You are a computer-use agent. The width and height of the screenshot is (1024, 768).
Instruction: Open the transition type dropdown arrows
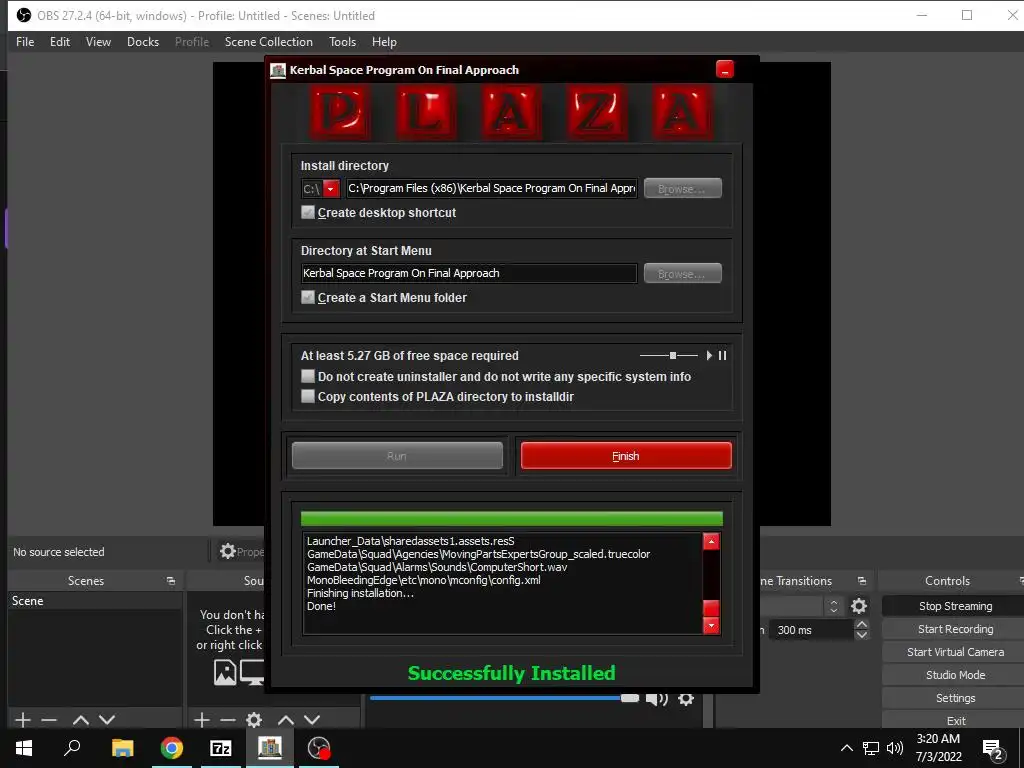833,606
